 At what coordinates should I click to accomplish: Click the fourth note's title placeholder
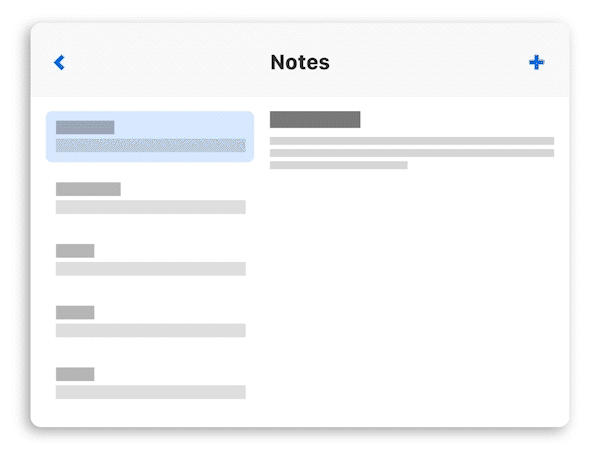click(x=75, y=312)
